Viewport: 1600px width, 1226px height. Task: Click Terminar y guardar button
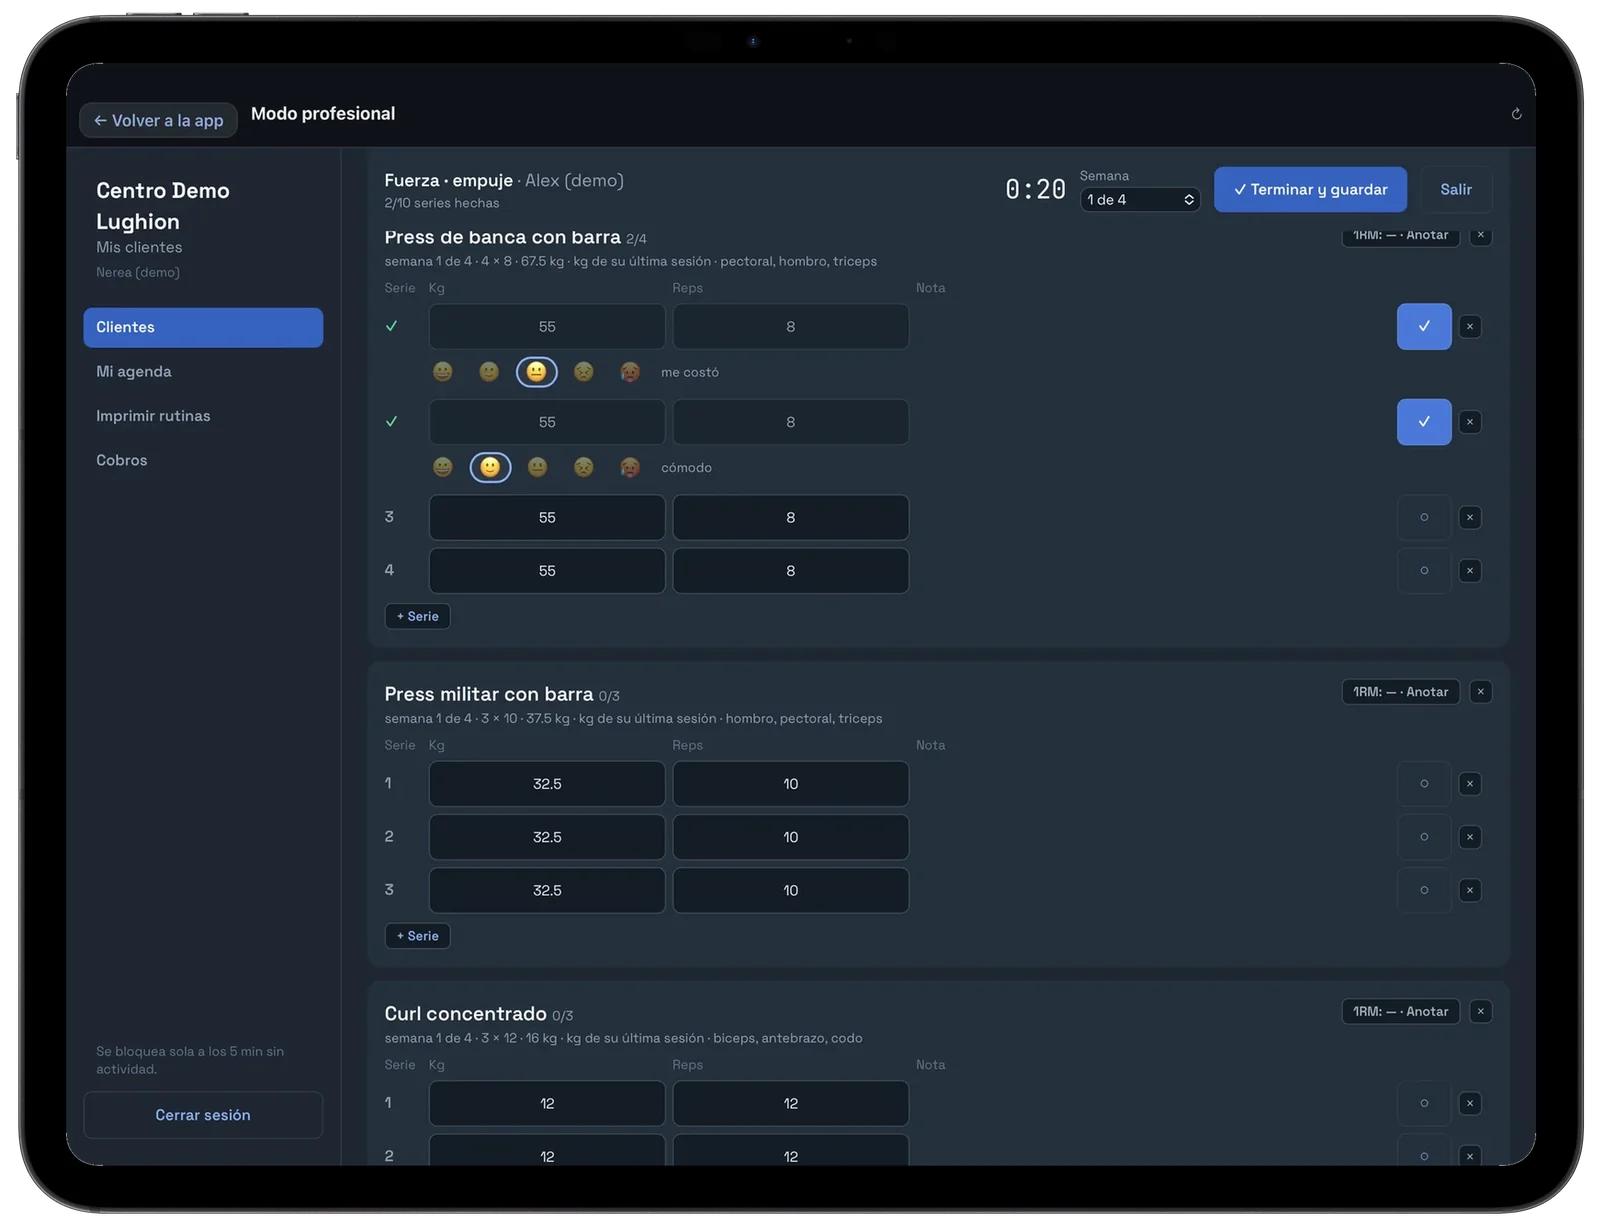(1310, 189)
